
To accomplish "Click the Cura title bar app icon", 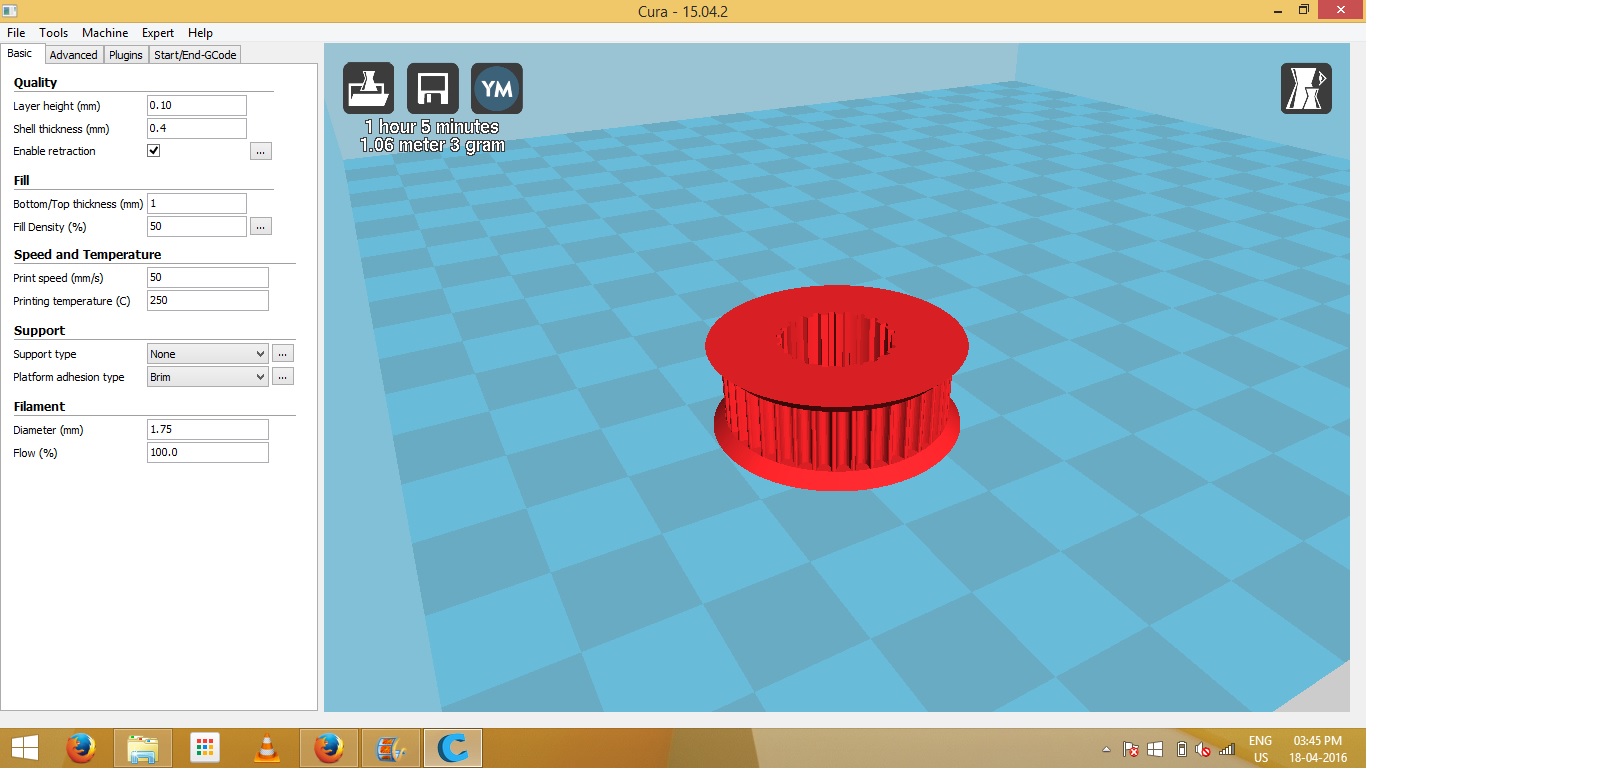I will [10, 11].
